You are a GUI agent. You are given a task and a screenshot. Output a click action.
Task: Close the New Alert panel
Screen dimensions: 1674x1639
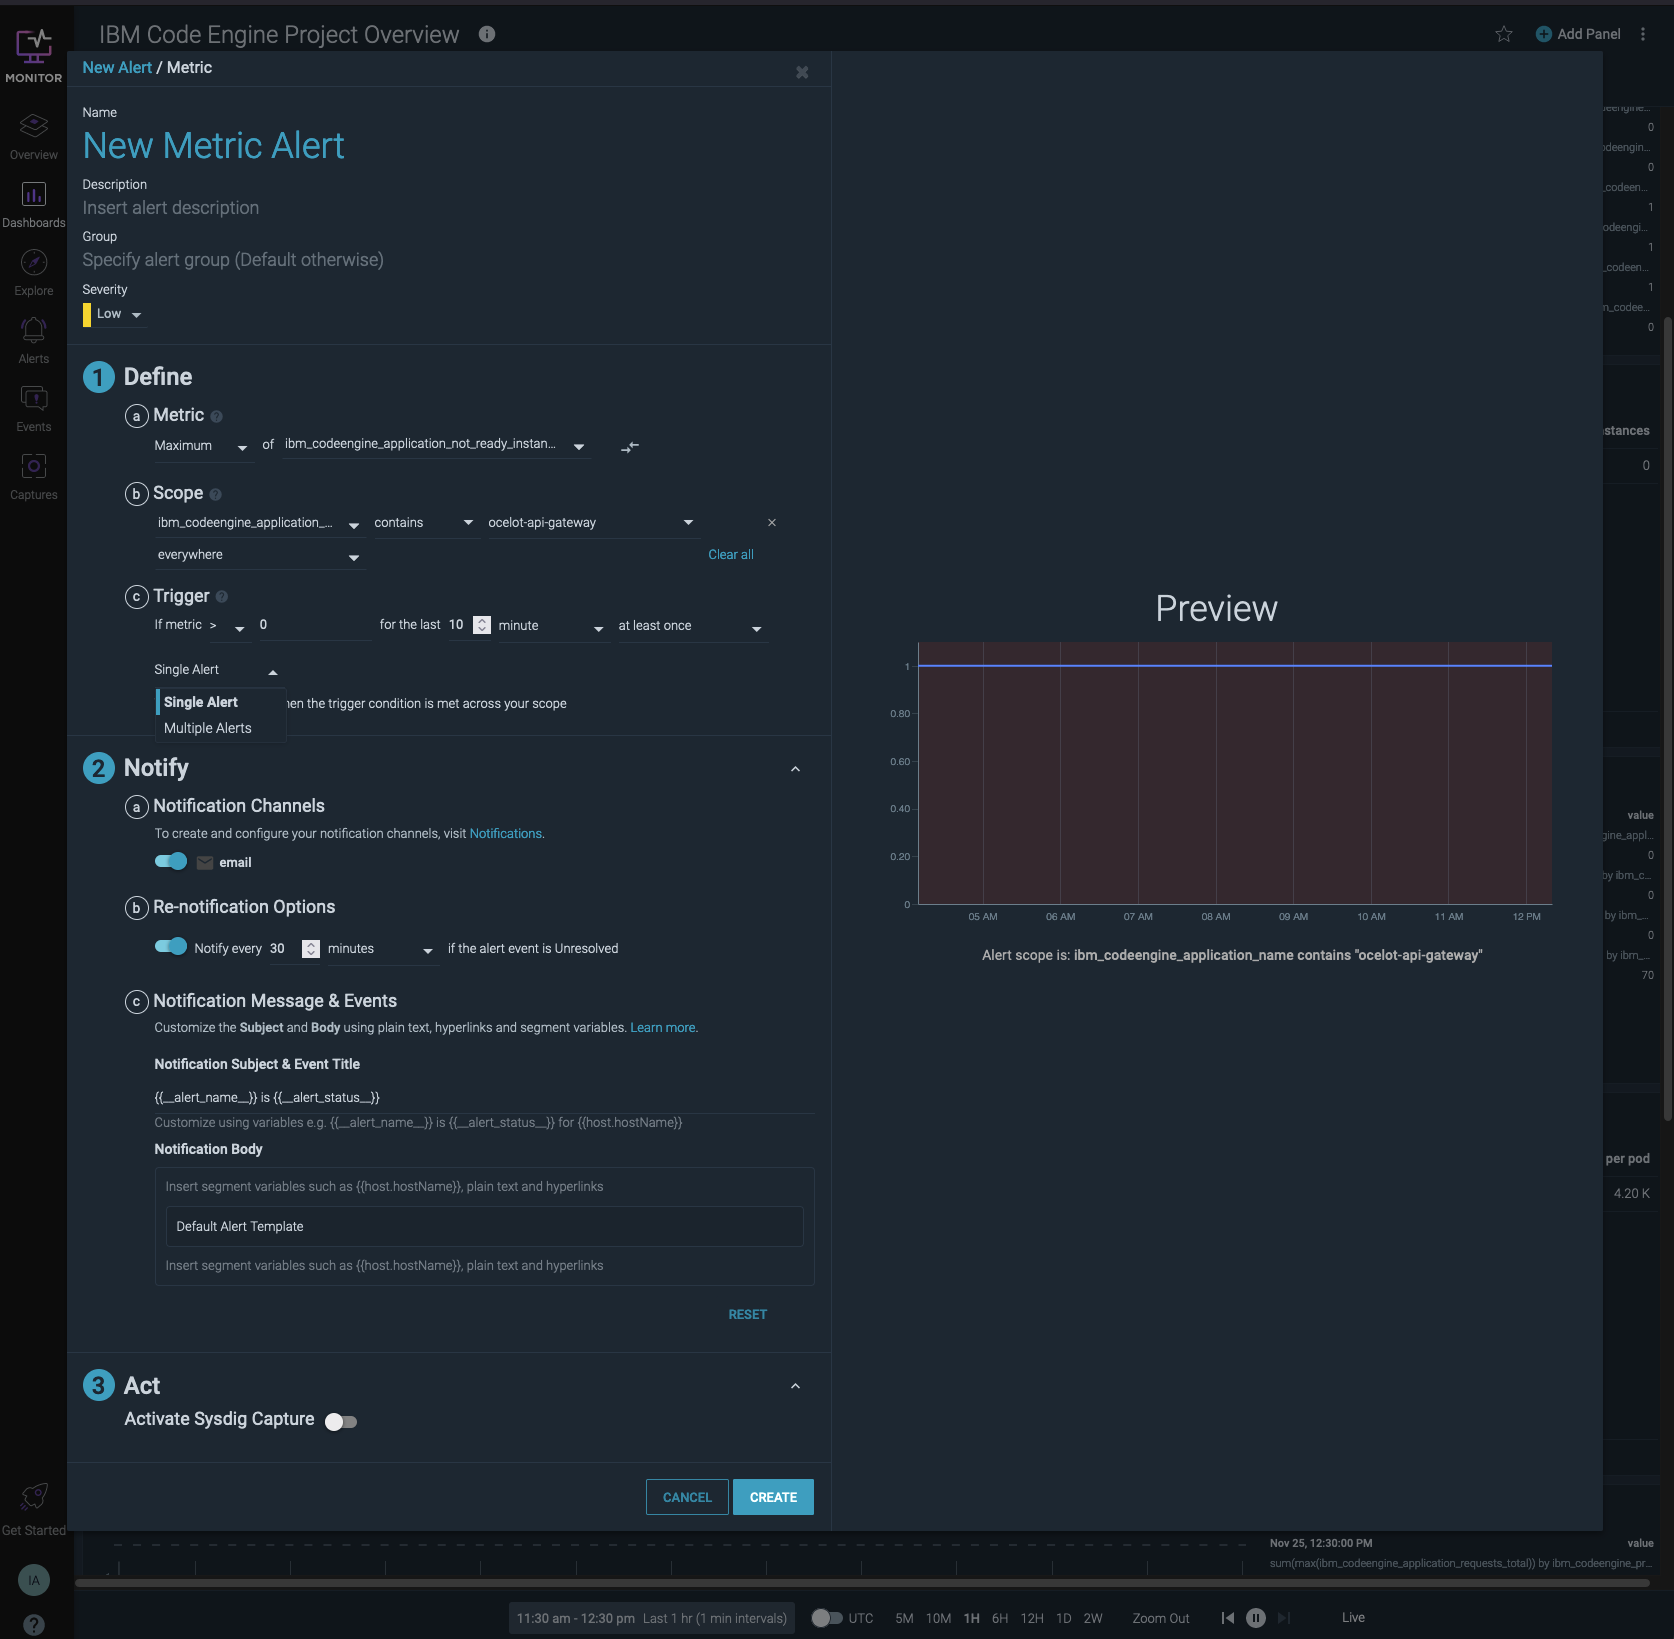[802, 72]
